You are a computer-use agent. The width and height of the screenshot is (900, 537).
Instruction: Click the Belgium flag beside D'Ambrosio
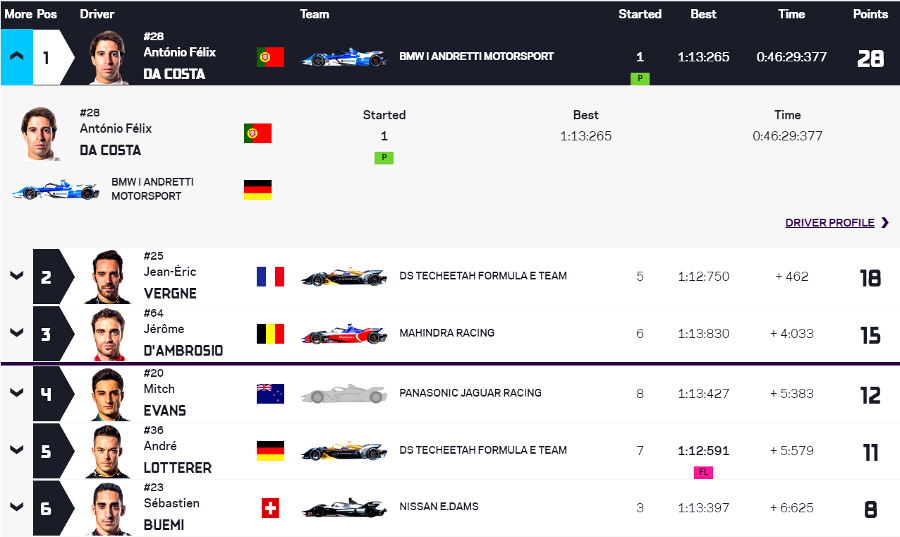click(270, 334)
